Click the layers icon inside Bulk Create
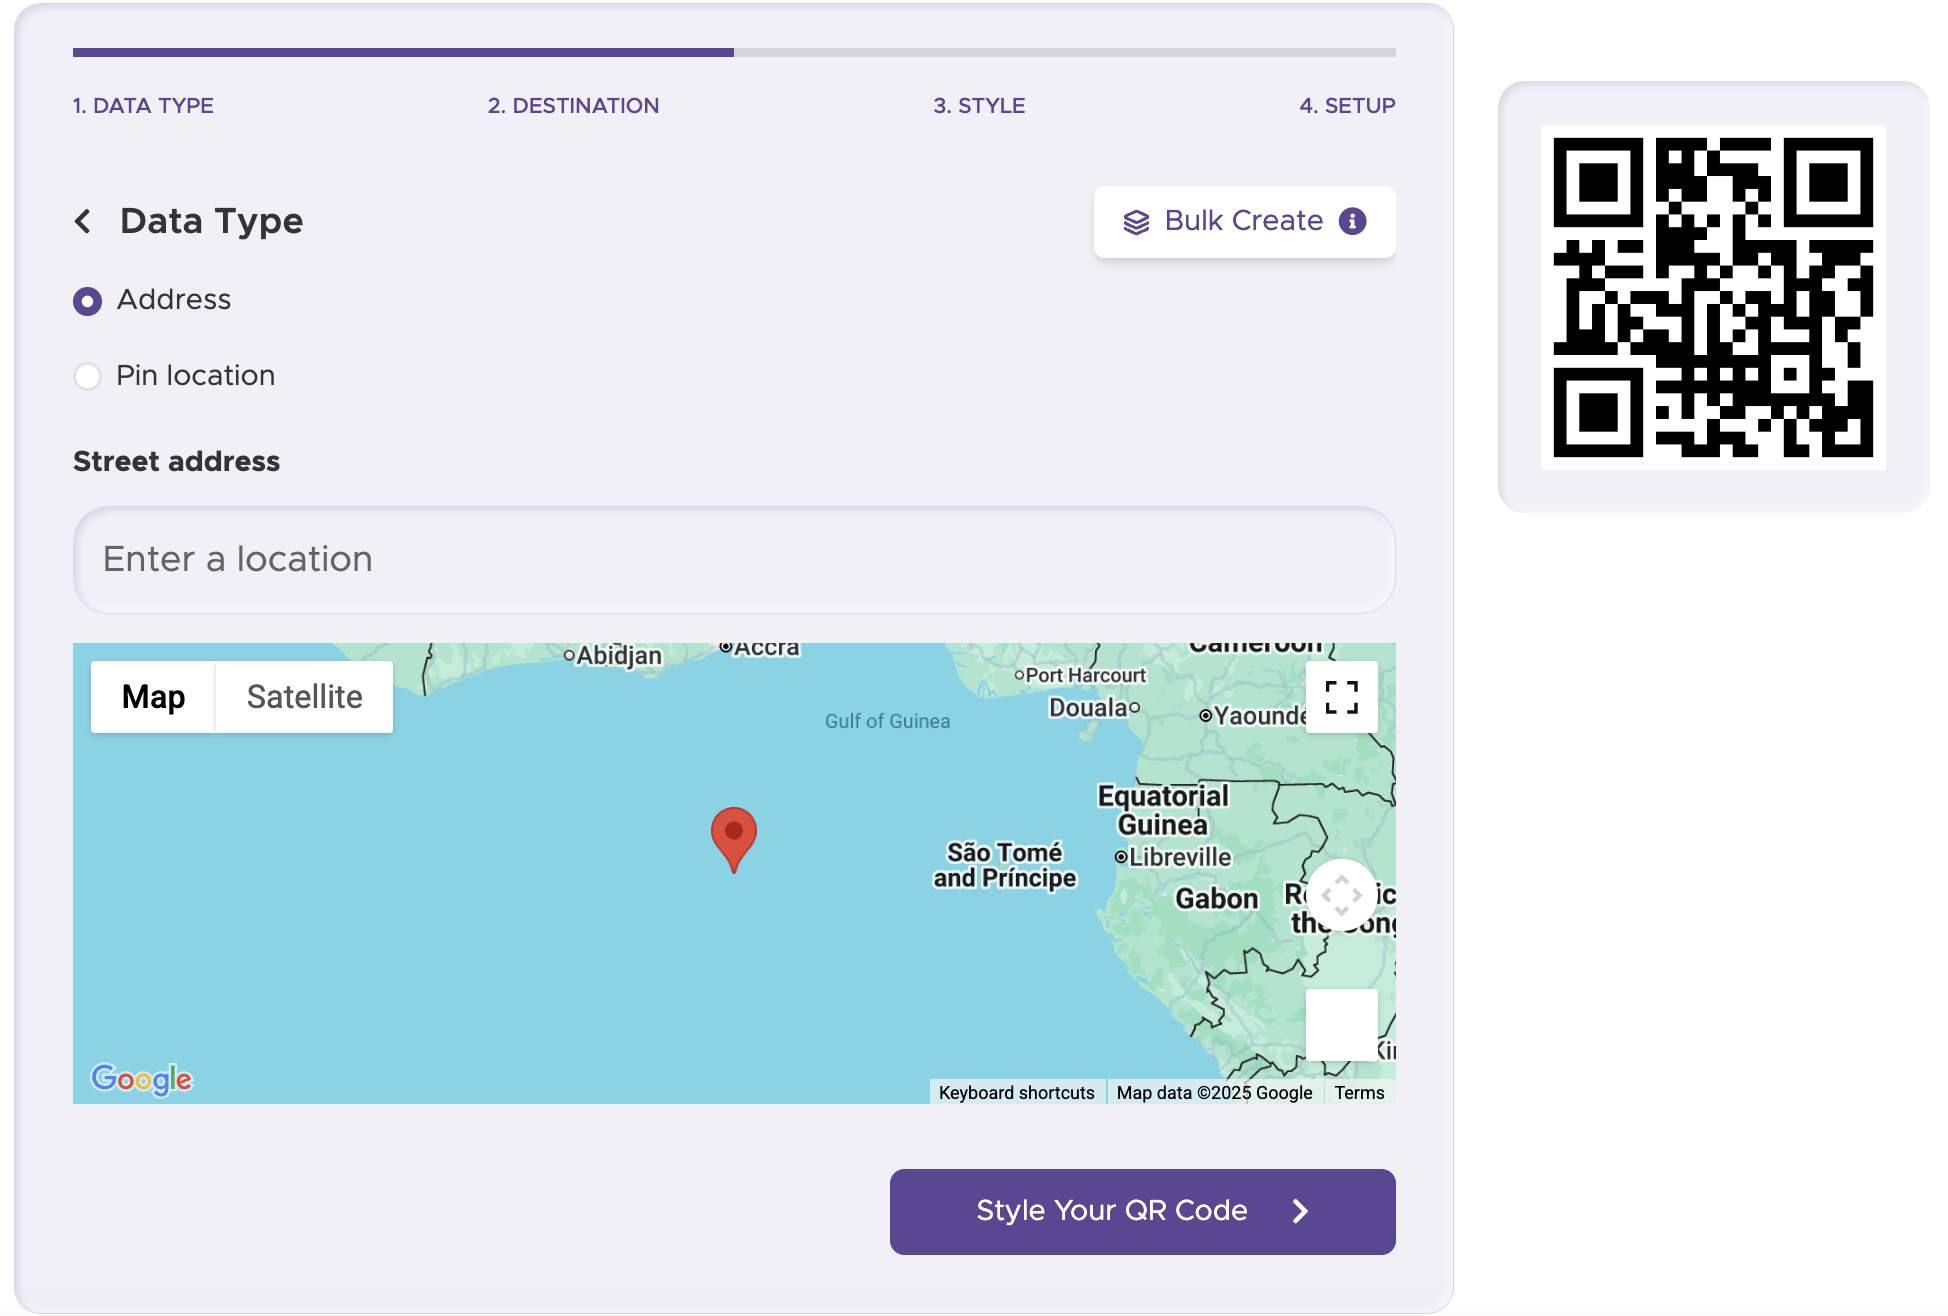1948x1316 pixels. pos(1135,221)
